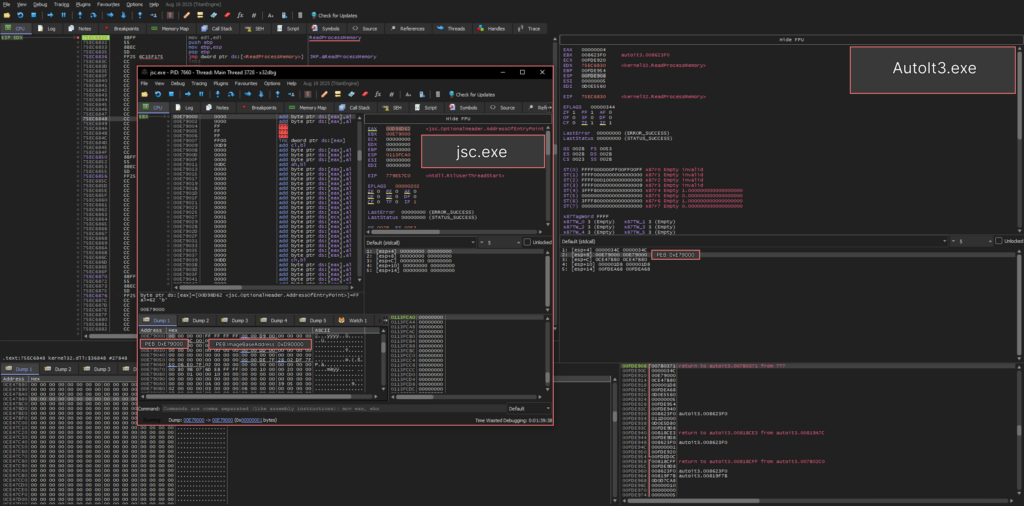Image resolution: width=1024 pixels, height=506 pixels.
Task: Click the command input field in jsc.exe
Action: (330, 408)
